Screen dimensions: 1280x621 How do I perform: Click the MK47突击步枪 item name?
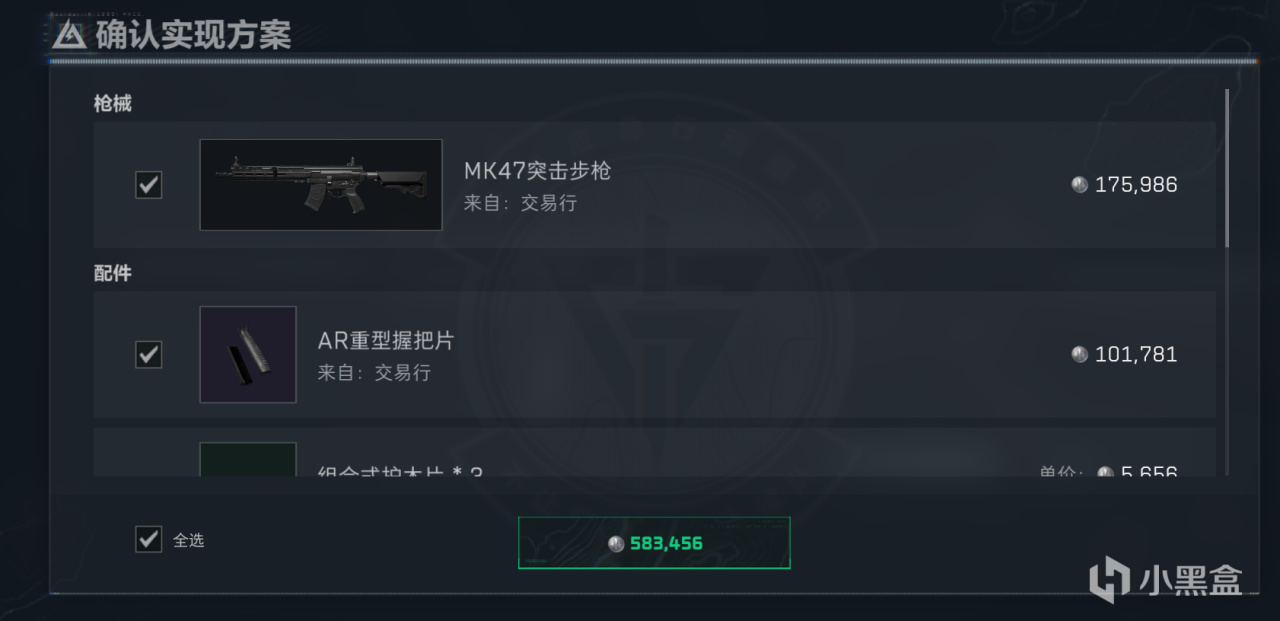[537, 171]
